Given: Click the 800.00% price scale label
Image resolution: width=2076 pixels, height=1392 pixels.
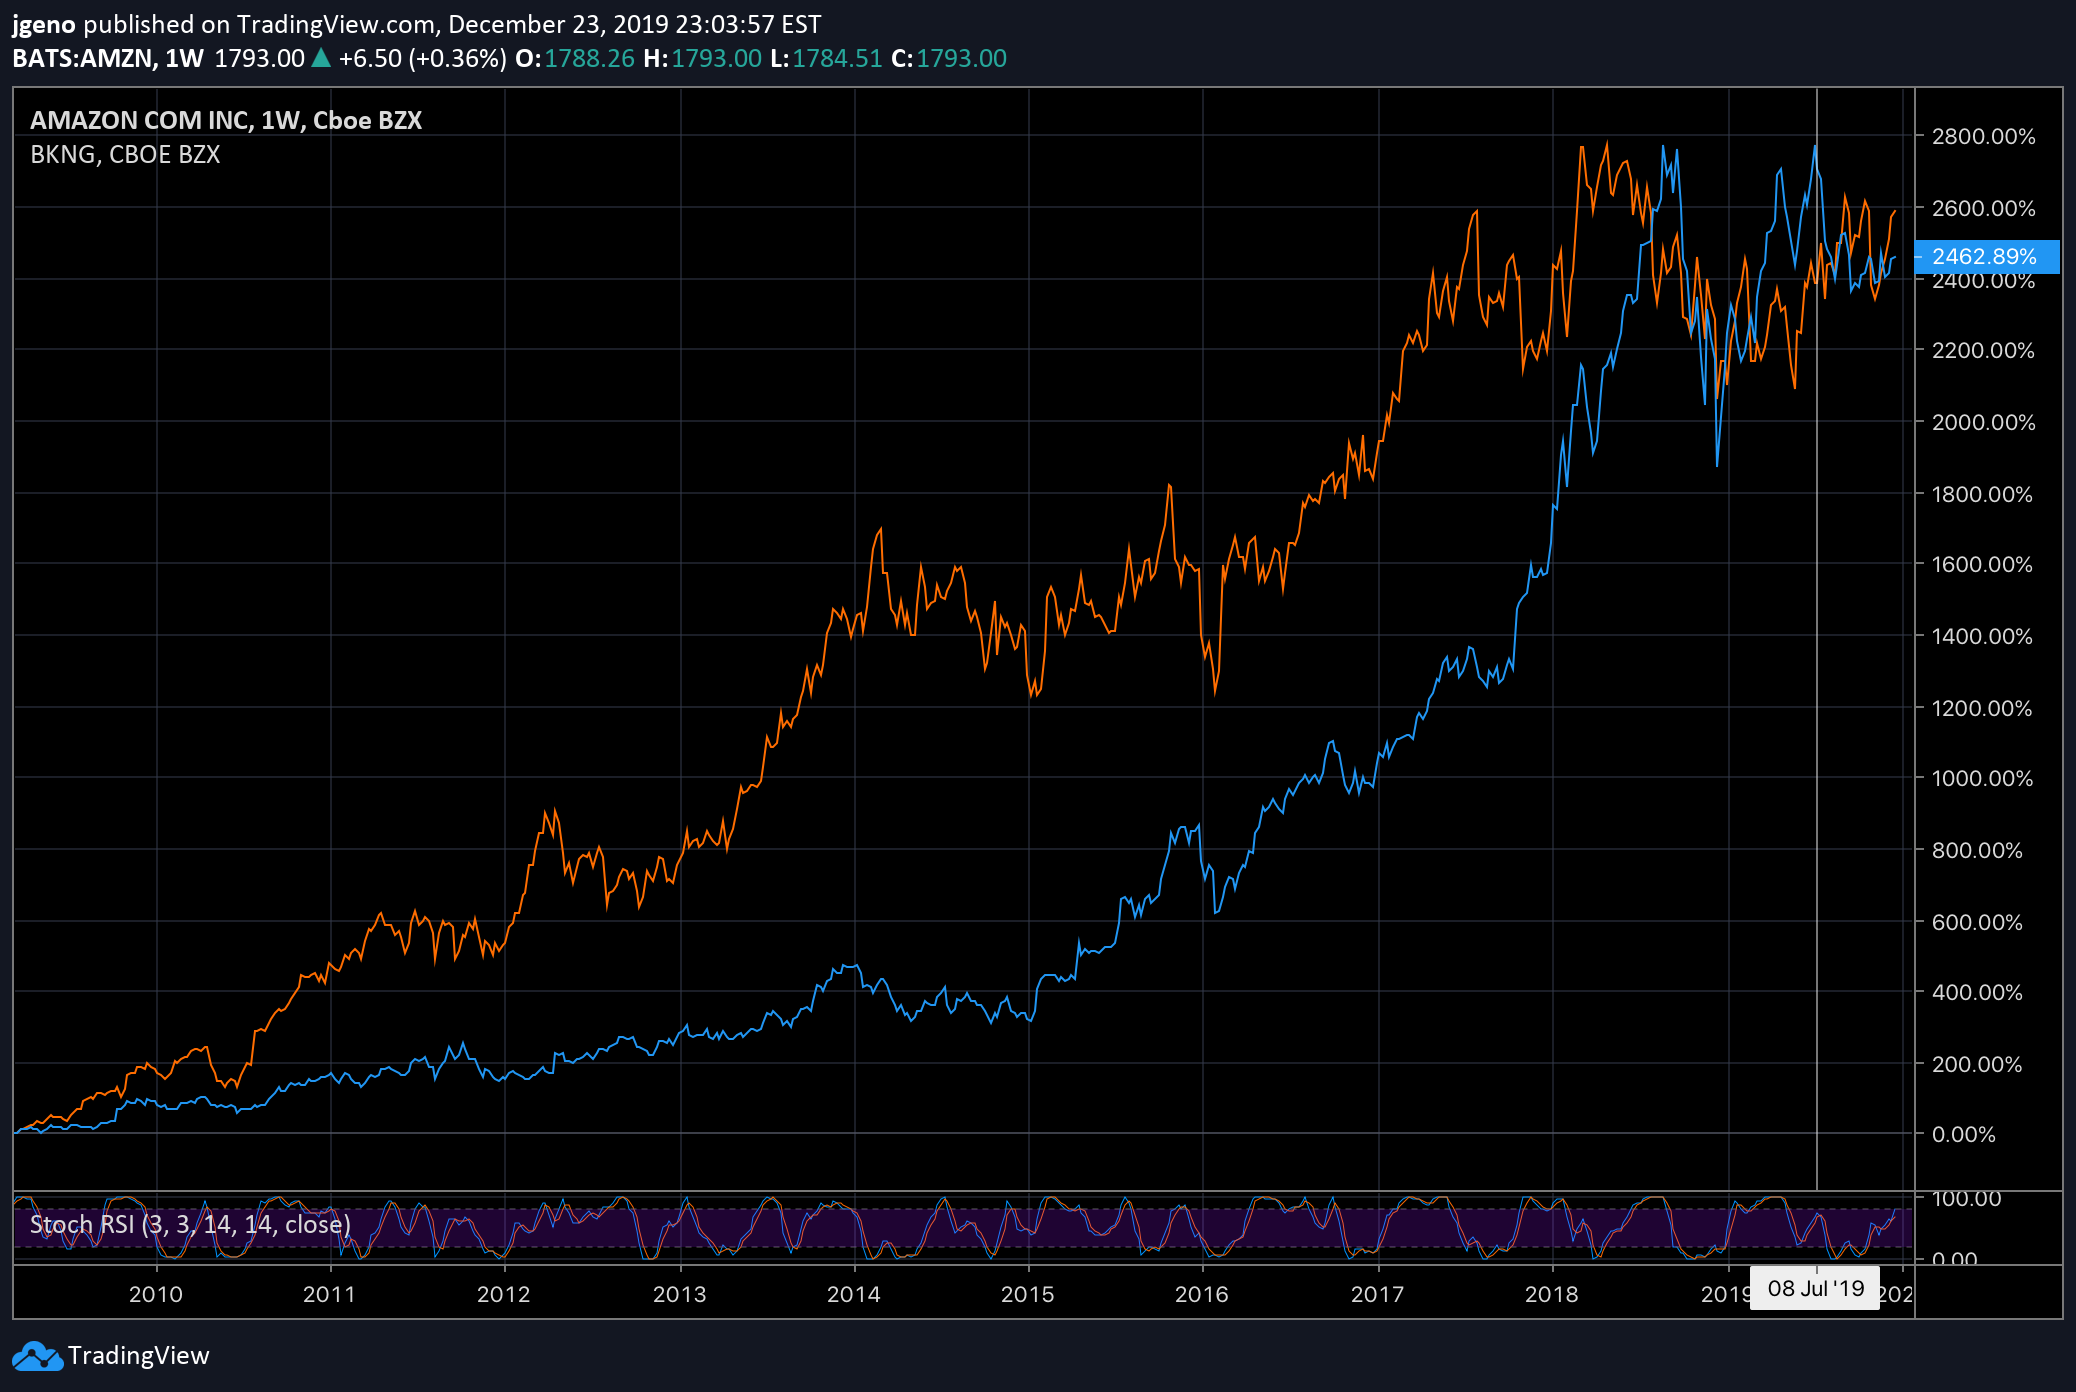Looking at the screenshot, I should [1978, 851].
